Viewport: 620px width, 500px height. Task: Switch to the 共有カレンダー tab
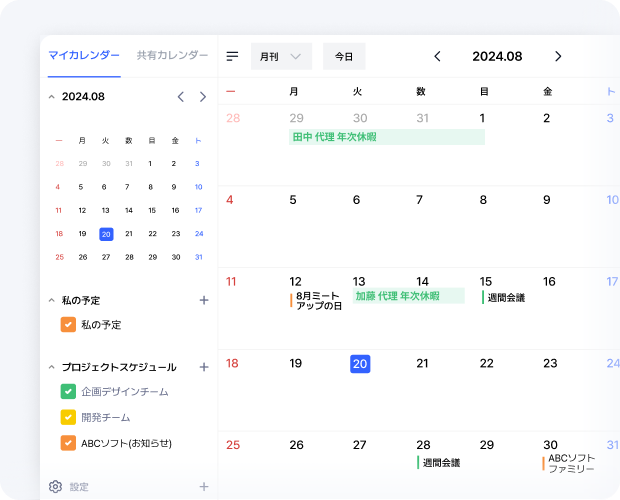point(172,56)
